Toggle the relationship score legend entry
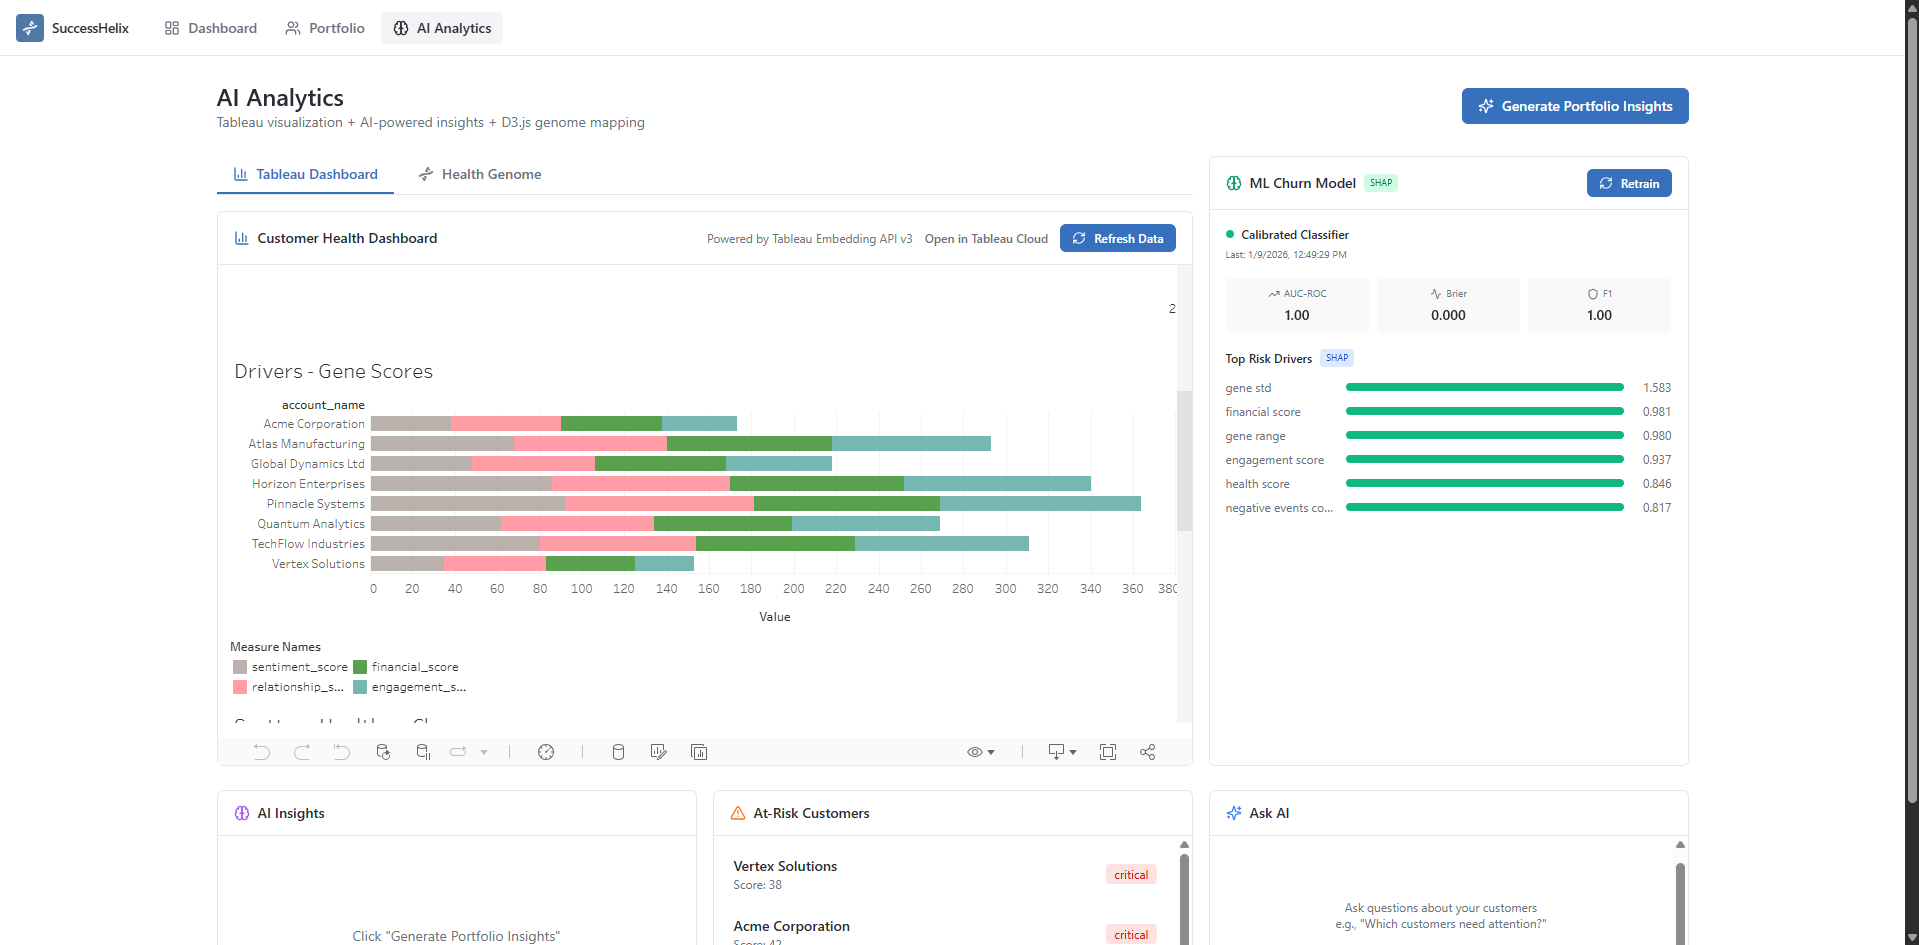The width and height of the screenshot is (1919, 945). (x=288, y=687)
